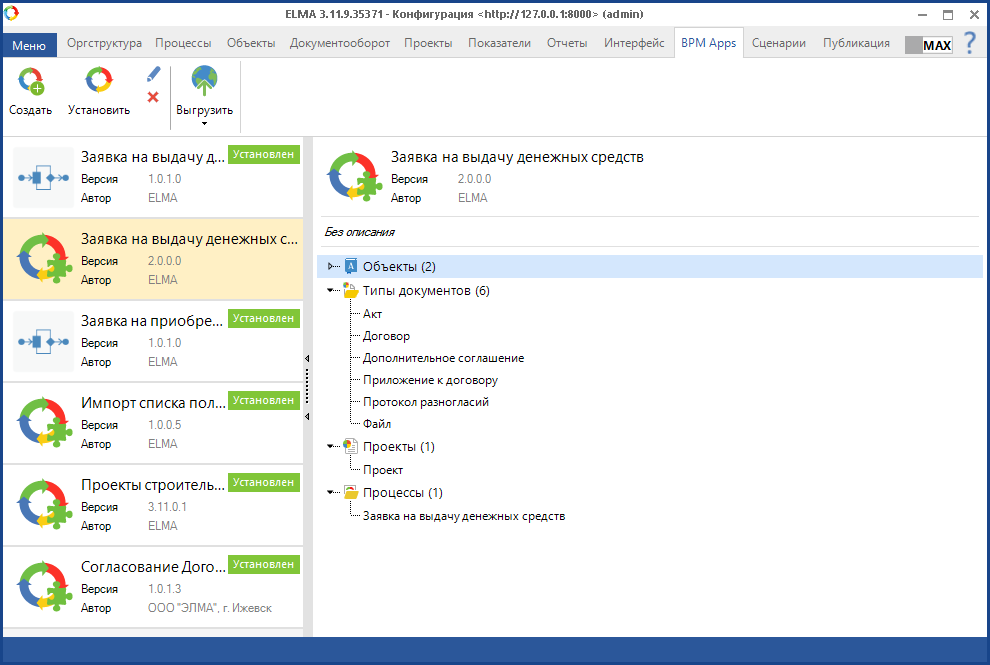Click the Без описания description text
The image size is (990, 665).
[359, 232]
